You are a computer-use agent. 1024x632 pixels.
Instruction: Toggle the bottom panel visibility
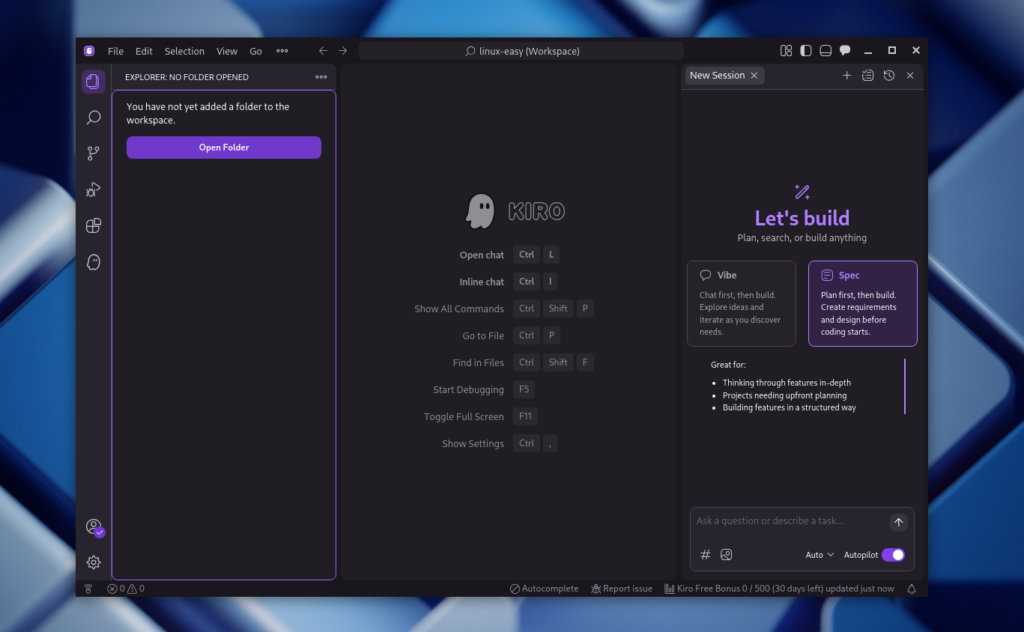click(x=824, y=50)
